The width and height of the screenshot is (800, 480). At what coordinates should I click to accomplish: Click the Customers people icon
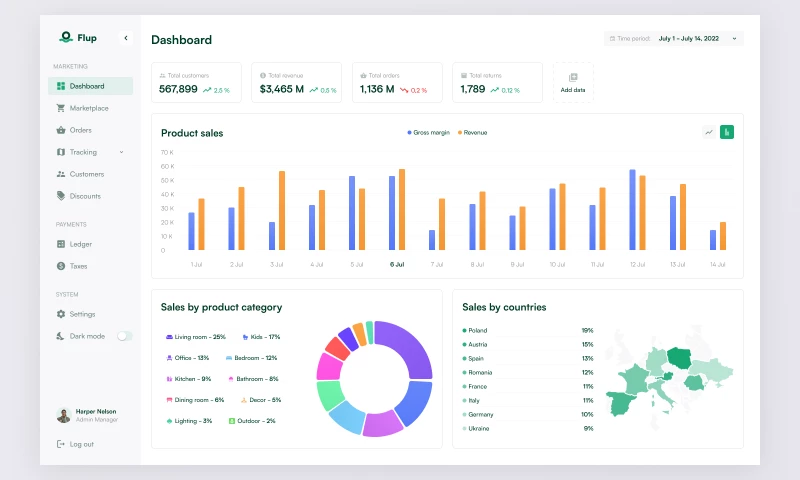click(61, 174)
